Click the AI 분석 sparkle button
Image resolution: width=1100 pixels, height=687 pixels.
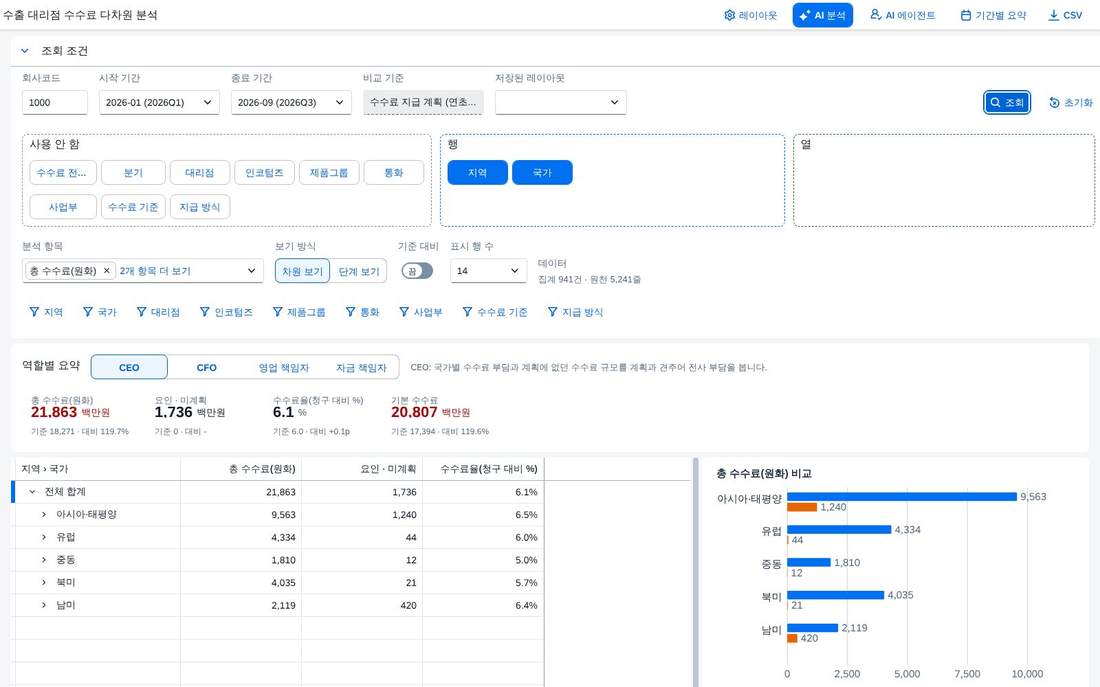[x=822, y=15]
